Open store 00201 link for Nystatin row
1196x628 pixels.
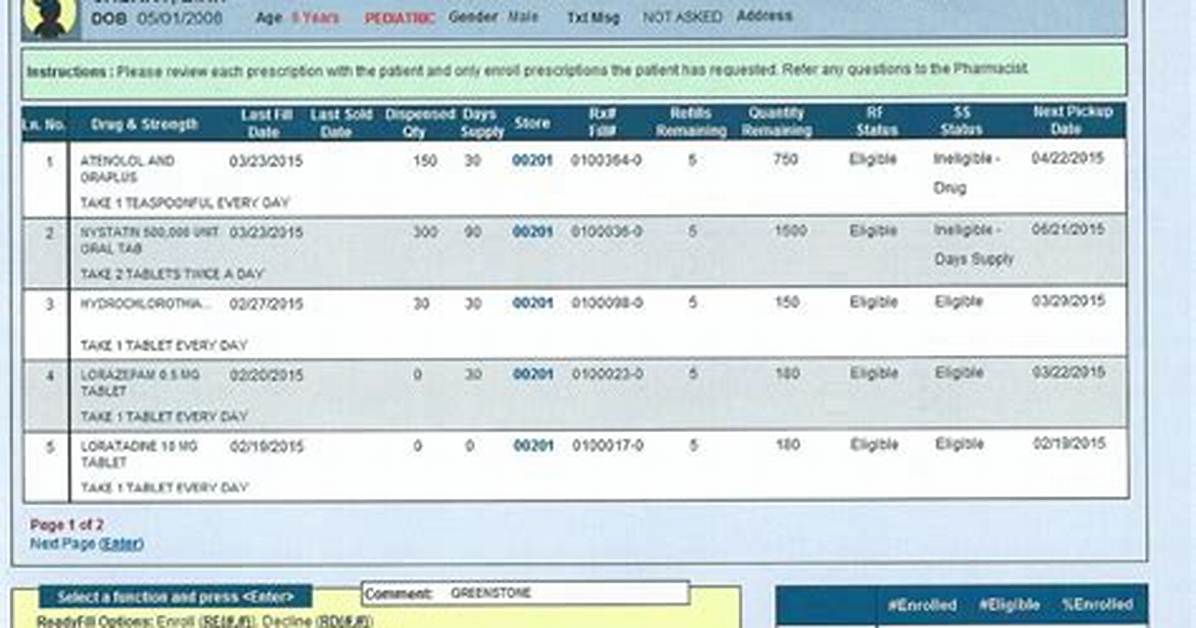[532, 232]
